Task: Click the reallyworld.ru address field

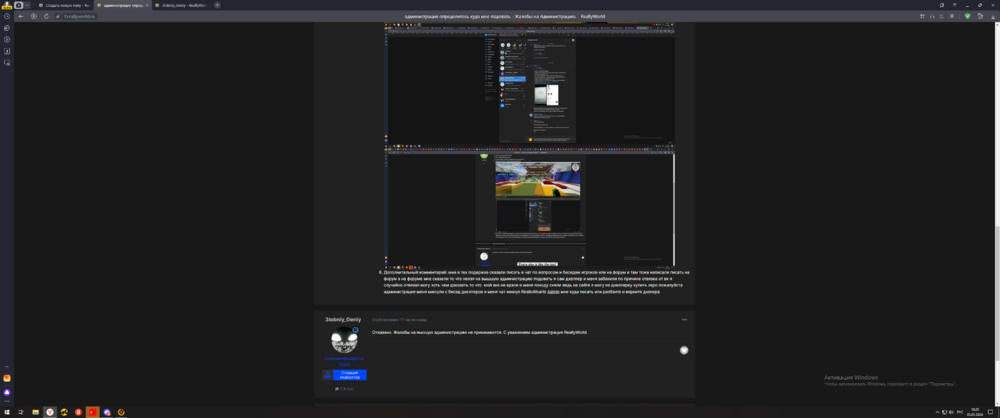Action: [80, 16]
